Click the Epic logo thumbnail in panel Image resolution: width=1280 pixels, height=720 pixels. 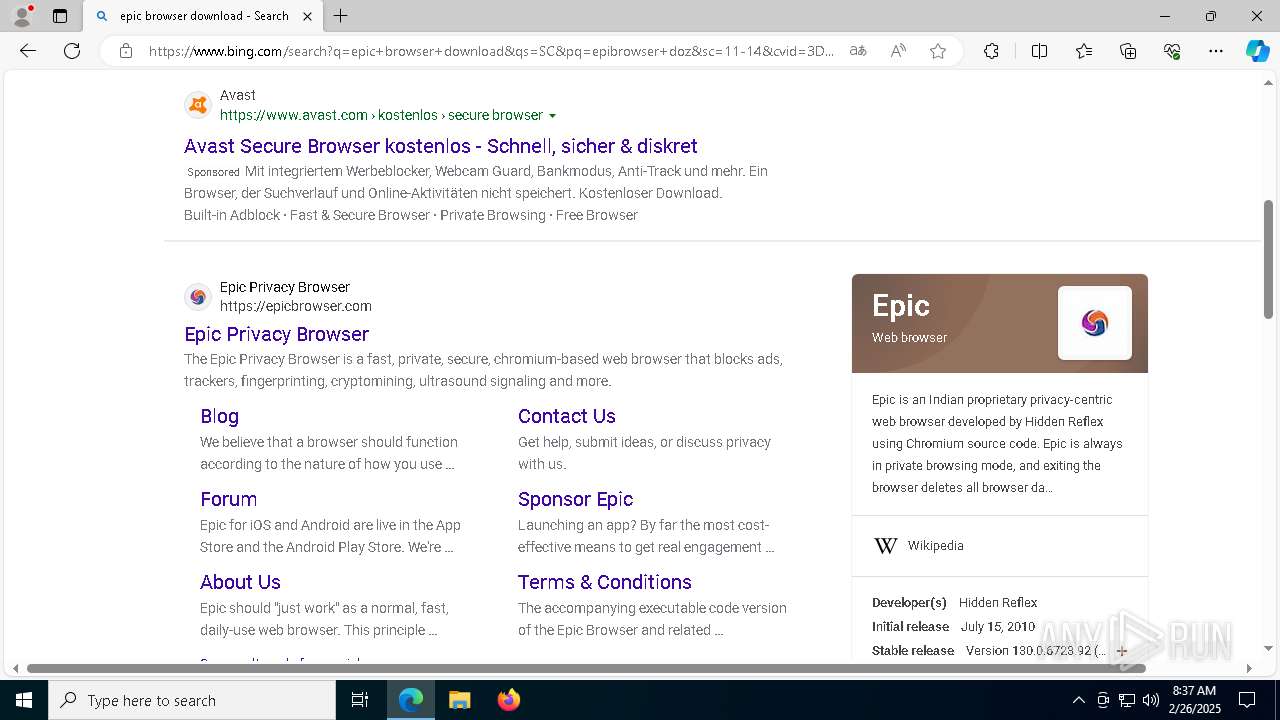[1095, 323]
